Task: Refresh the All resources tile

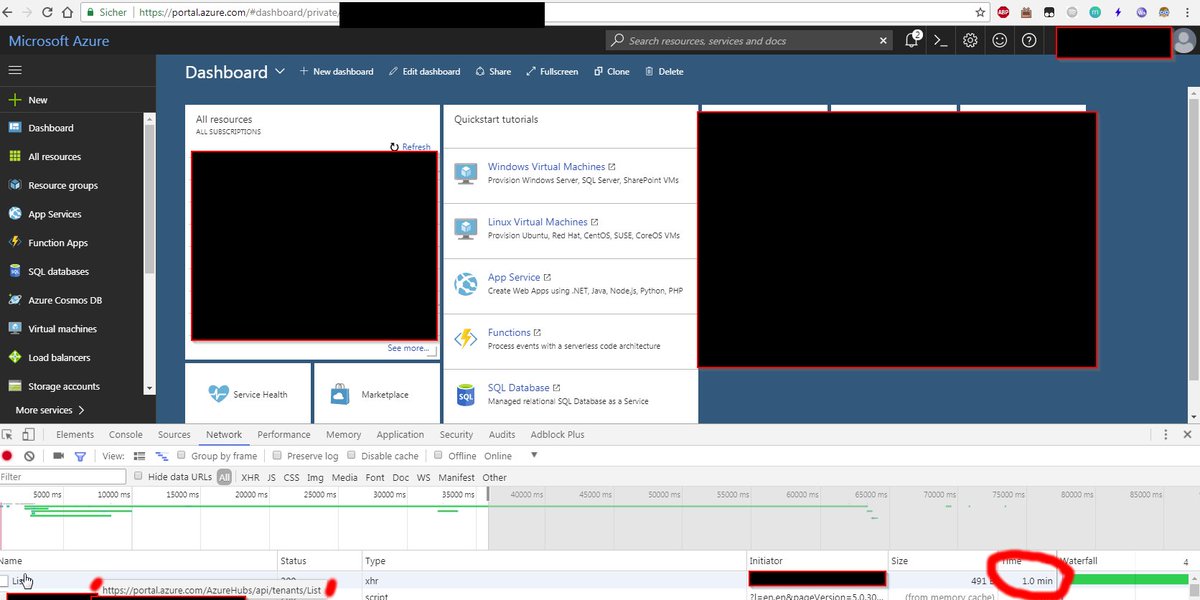Action: pyautogui.click(x=410, y=147)
